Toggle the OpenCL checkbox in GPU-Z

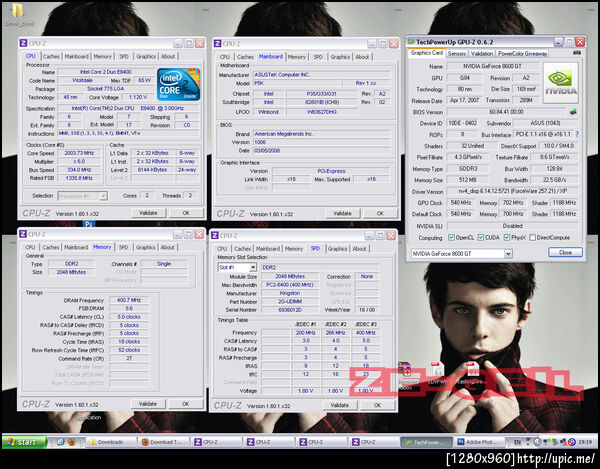point(451,238)
